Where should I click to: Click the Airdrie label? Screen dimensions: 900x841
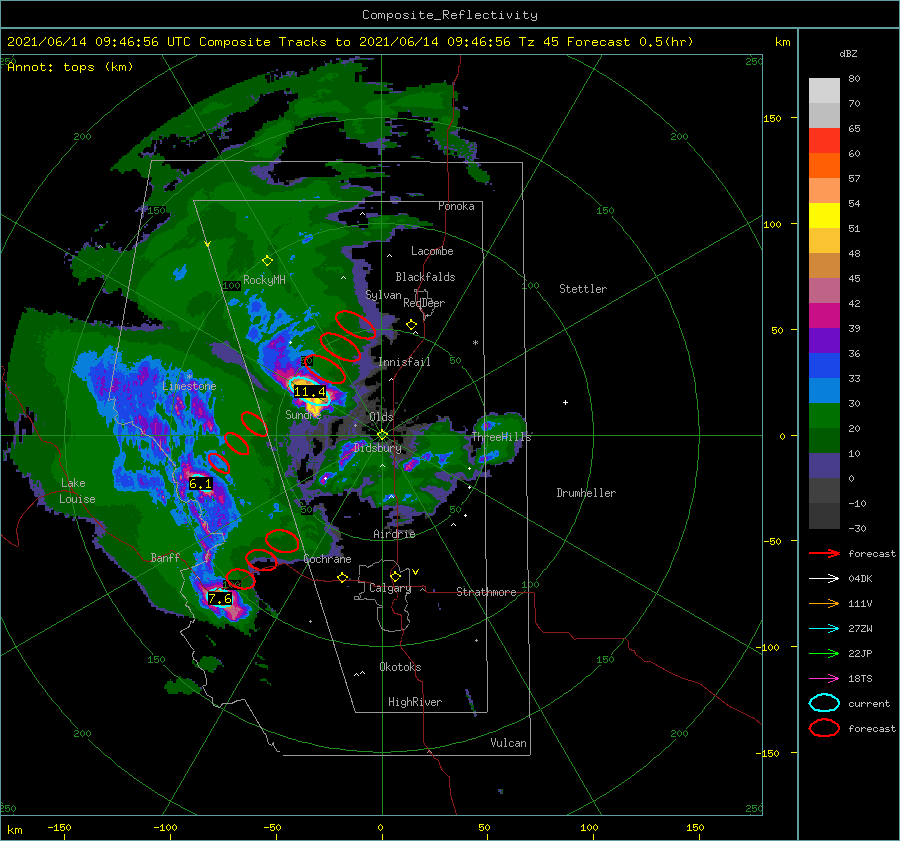pyautogui.click(x=394, y=534)
